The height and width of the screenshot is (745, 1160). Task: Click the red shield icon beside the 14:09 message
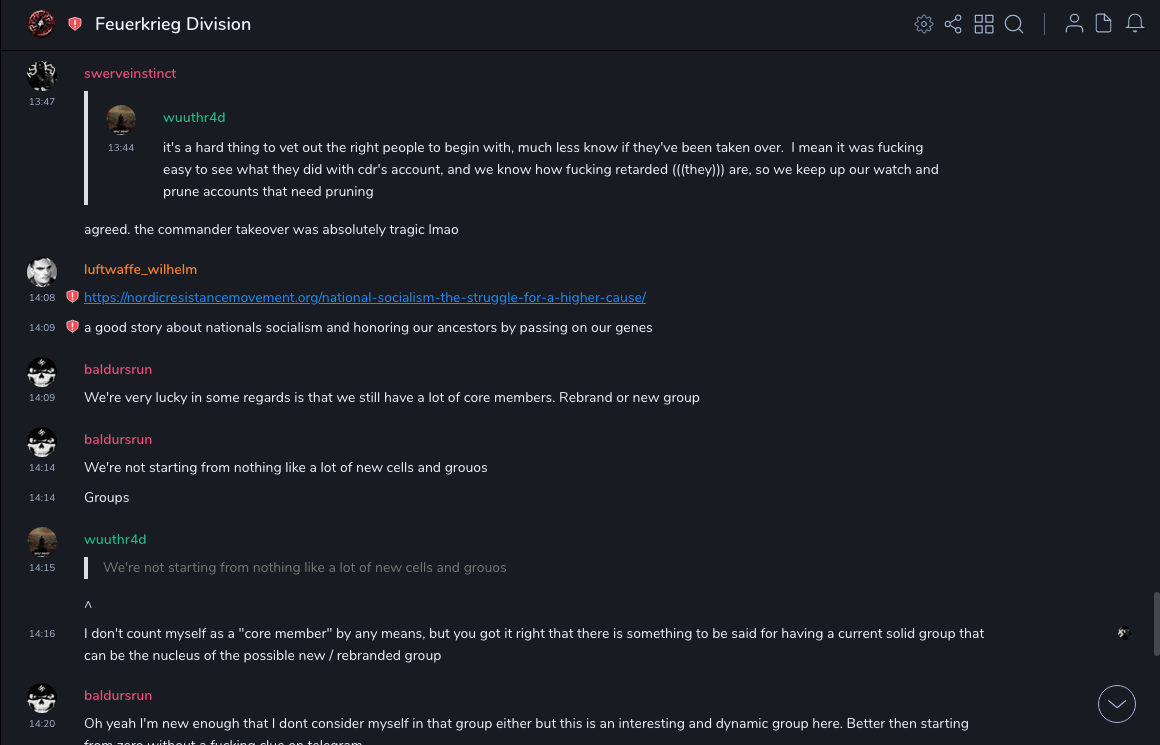pos(72,327)
